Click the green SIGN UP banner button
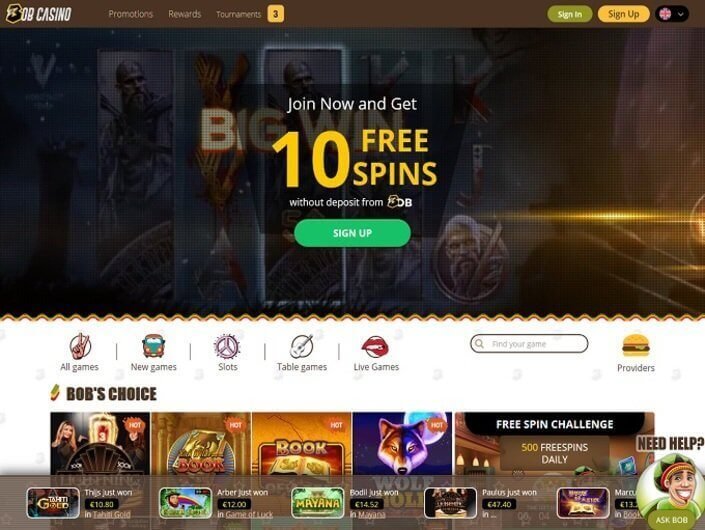The height and width of the screenshot is (530, 705). tap(352, 233)
